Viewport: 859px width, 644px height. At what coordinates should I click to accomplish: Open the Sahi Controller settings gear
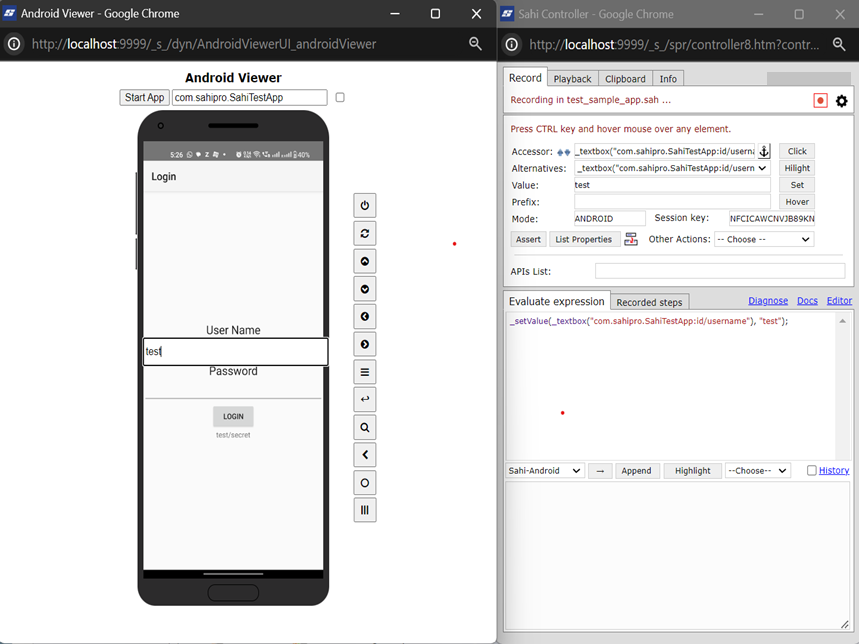click(842, 101)
